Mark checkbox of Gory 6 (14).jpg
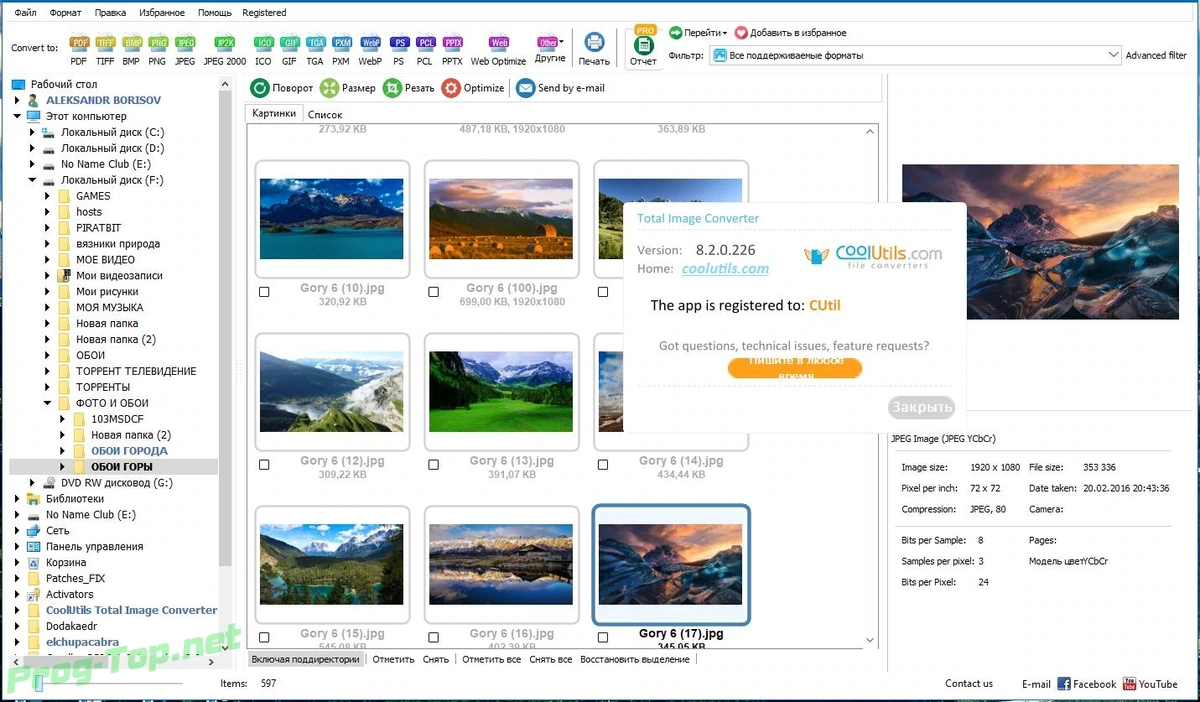This screenshot has height=702, width=1200. coord(602,464)
